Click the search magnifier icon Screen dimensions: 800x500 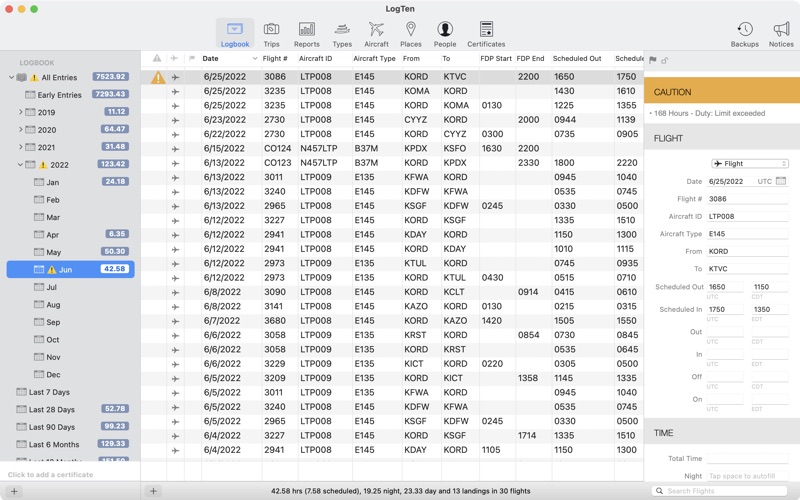[660, 491]
